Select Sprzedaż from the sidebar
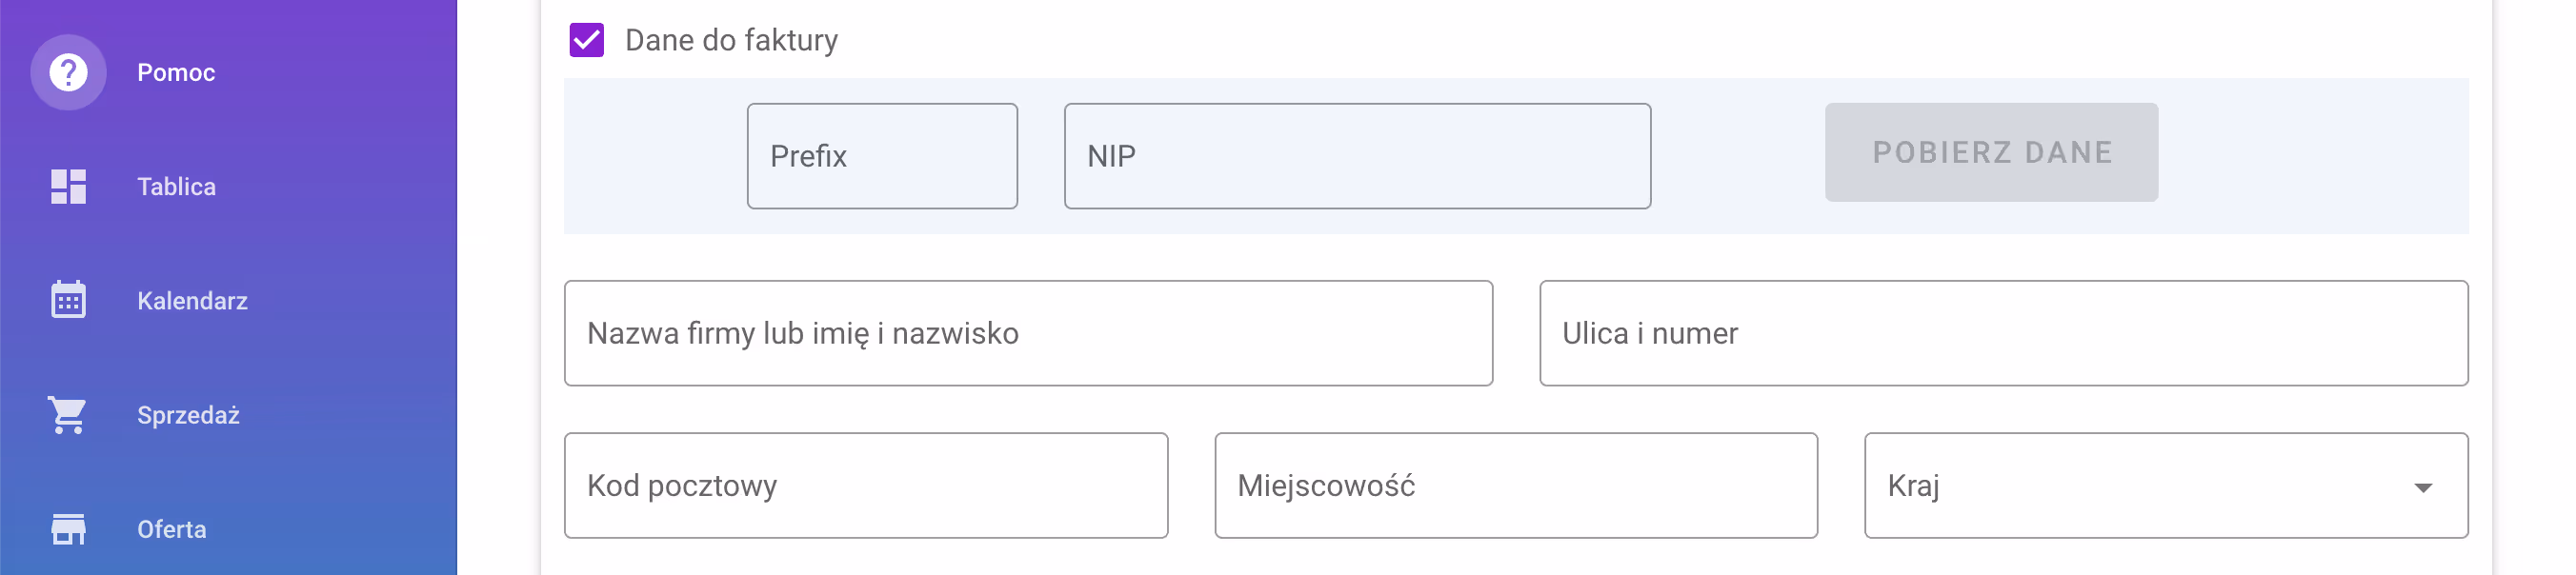This screenshot has height=575, width=2576. point(188,415)
